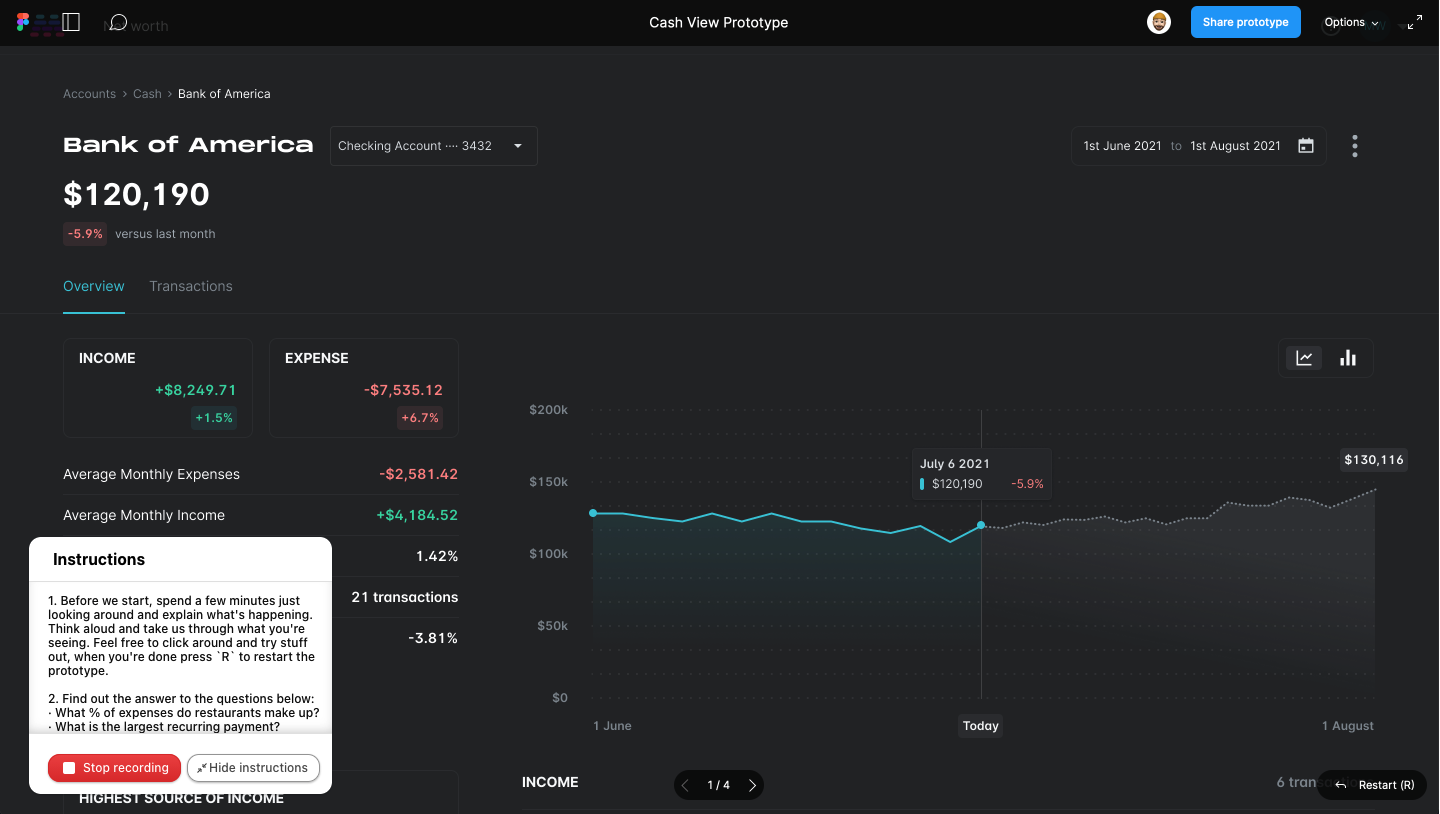Click the $120,190 balance amount
This screenshot has width=1440, height=814.
(137, 194)
